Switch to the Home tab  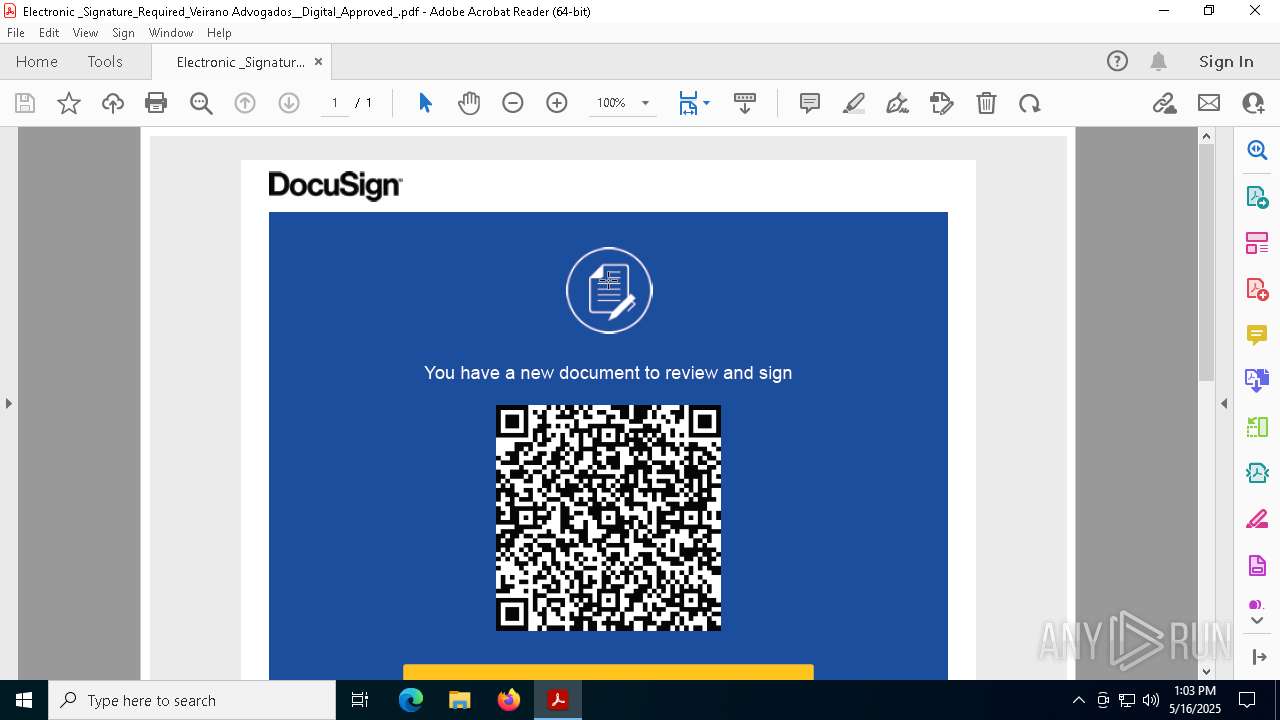[x=37, y=61]
